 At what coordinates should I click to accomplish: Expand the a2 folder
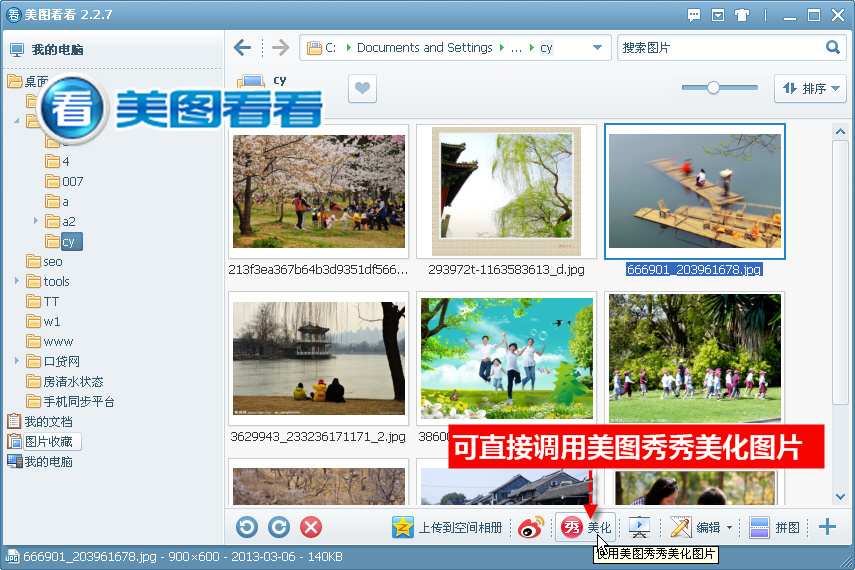tap(35, 221)
